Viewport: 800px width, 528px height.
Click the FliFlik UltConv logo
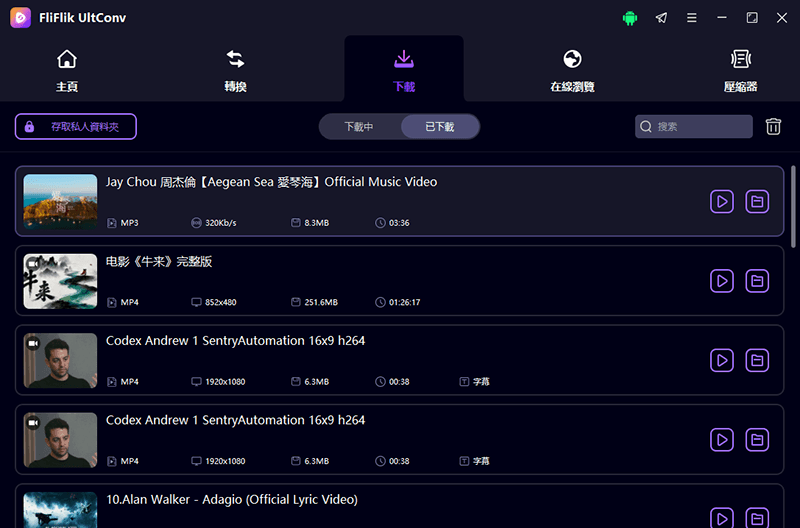[x=20, y=17]
